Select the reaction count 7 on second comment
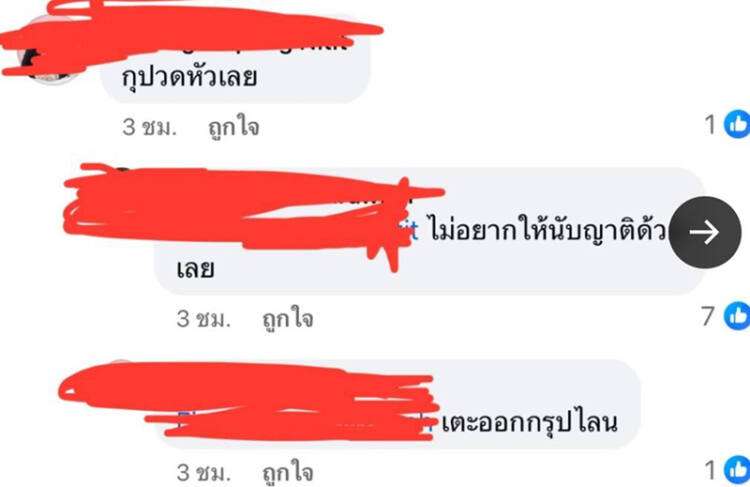This screenshot has height=487, width=750. point(709,316)
